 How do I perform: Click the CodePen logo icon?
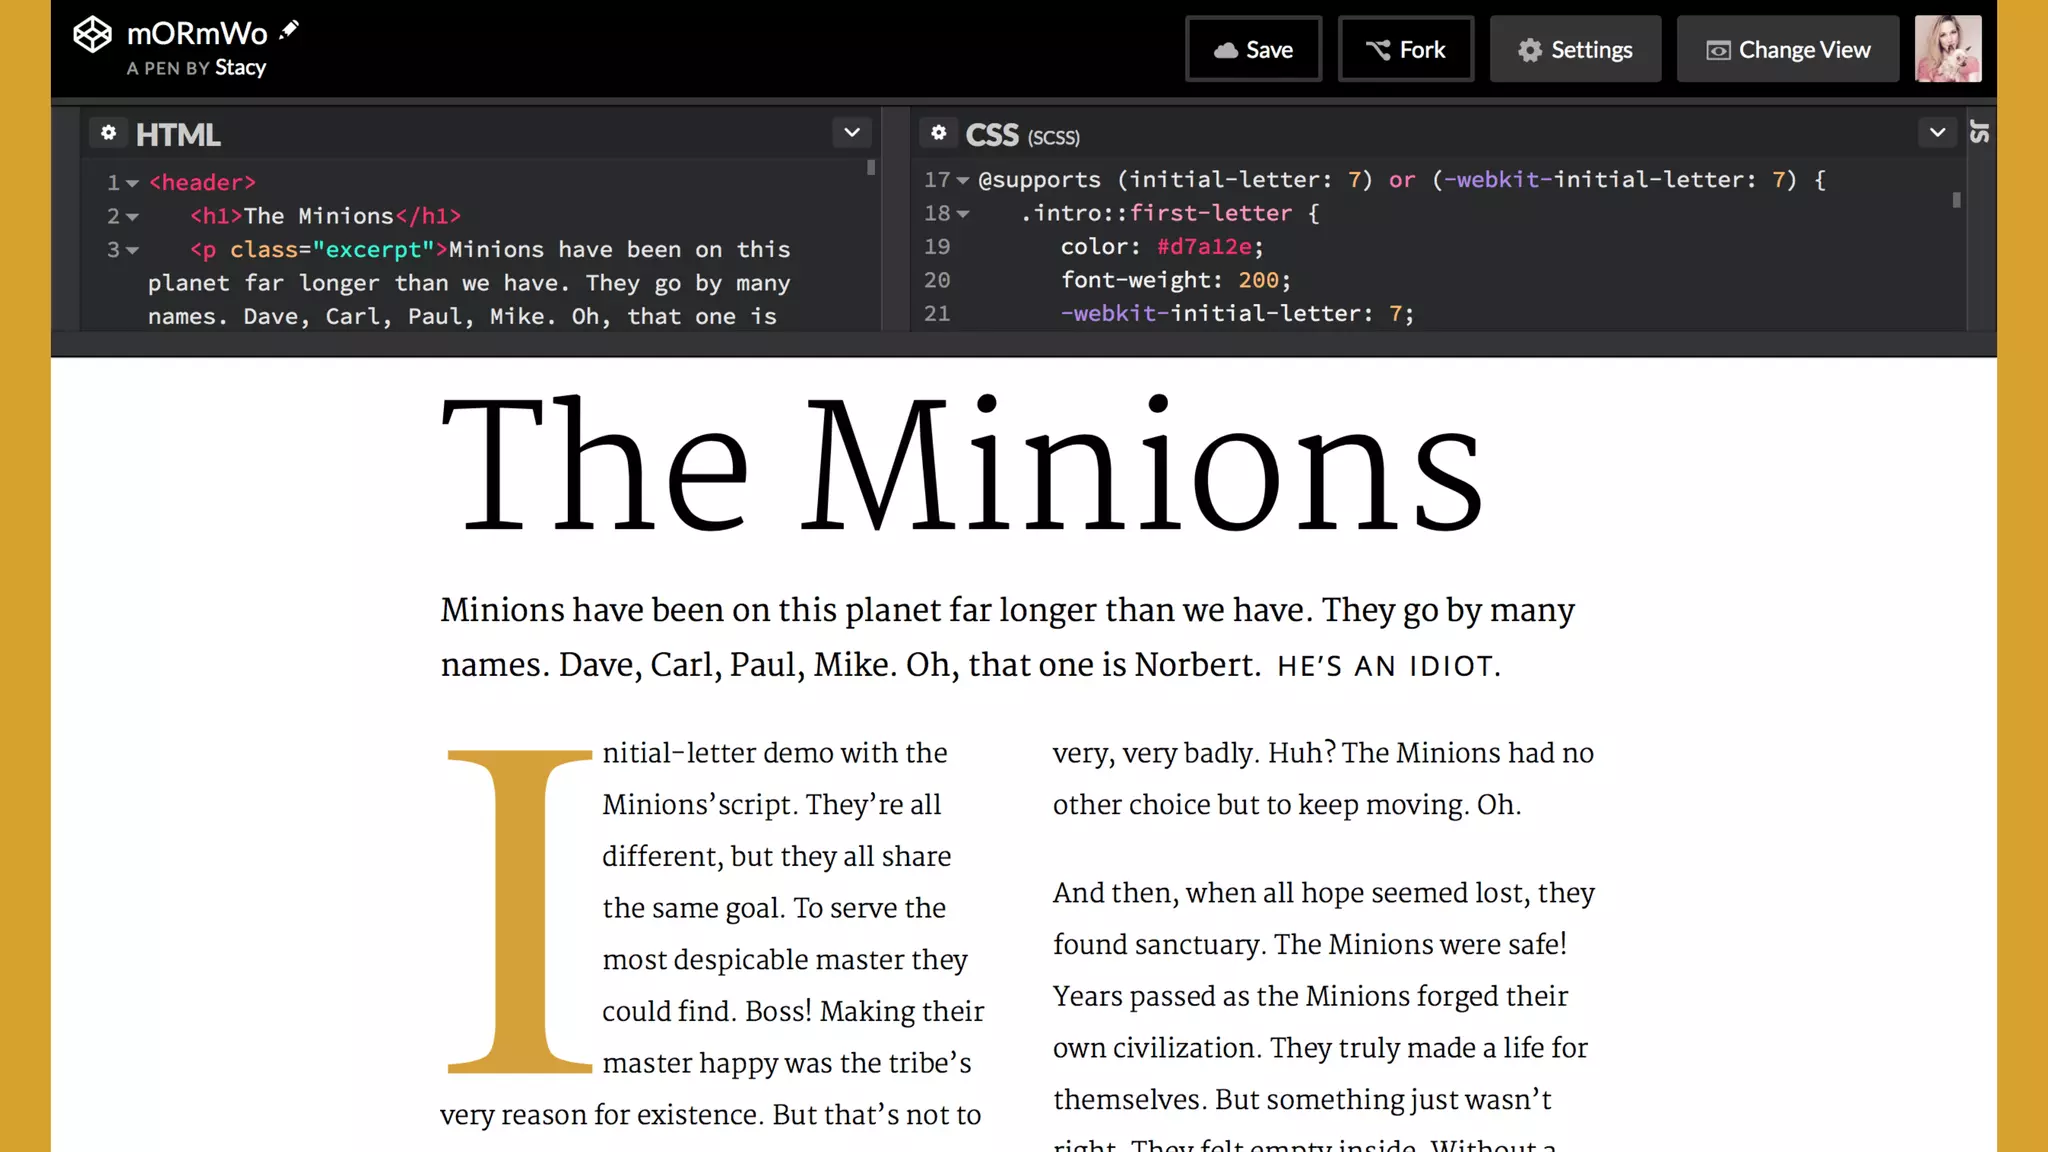click(92, 35)
